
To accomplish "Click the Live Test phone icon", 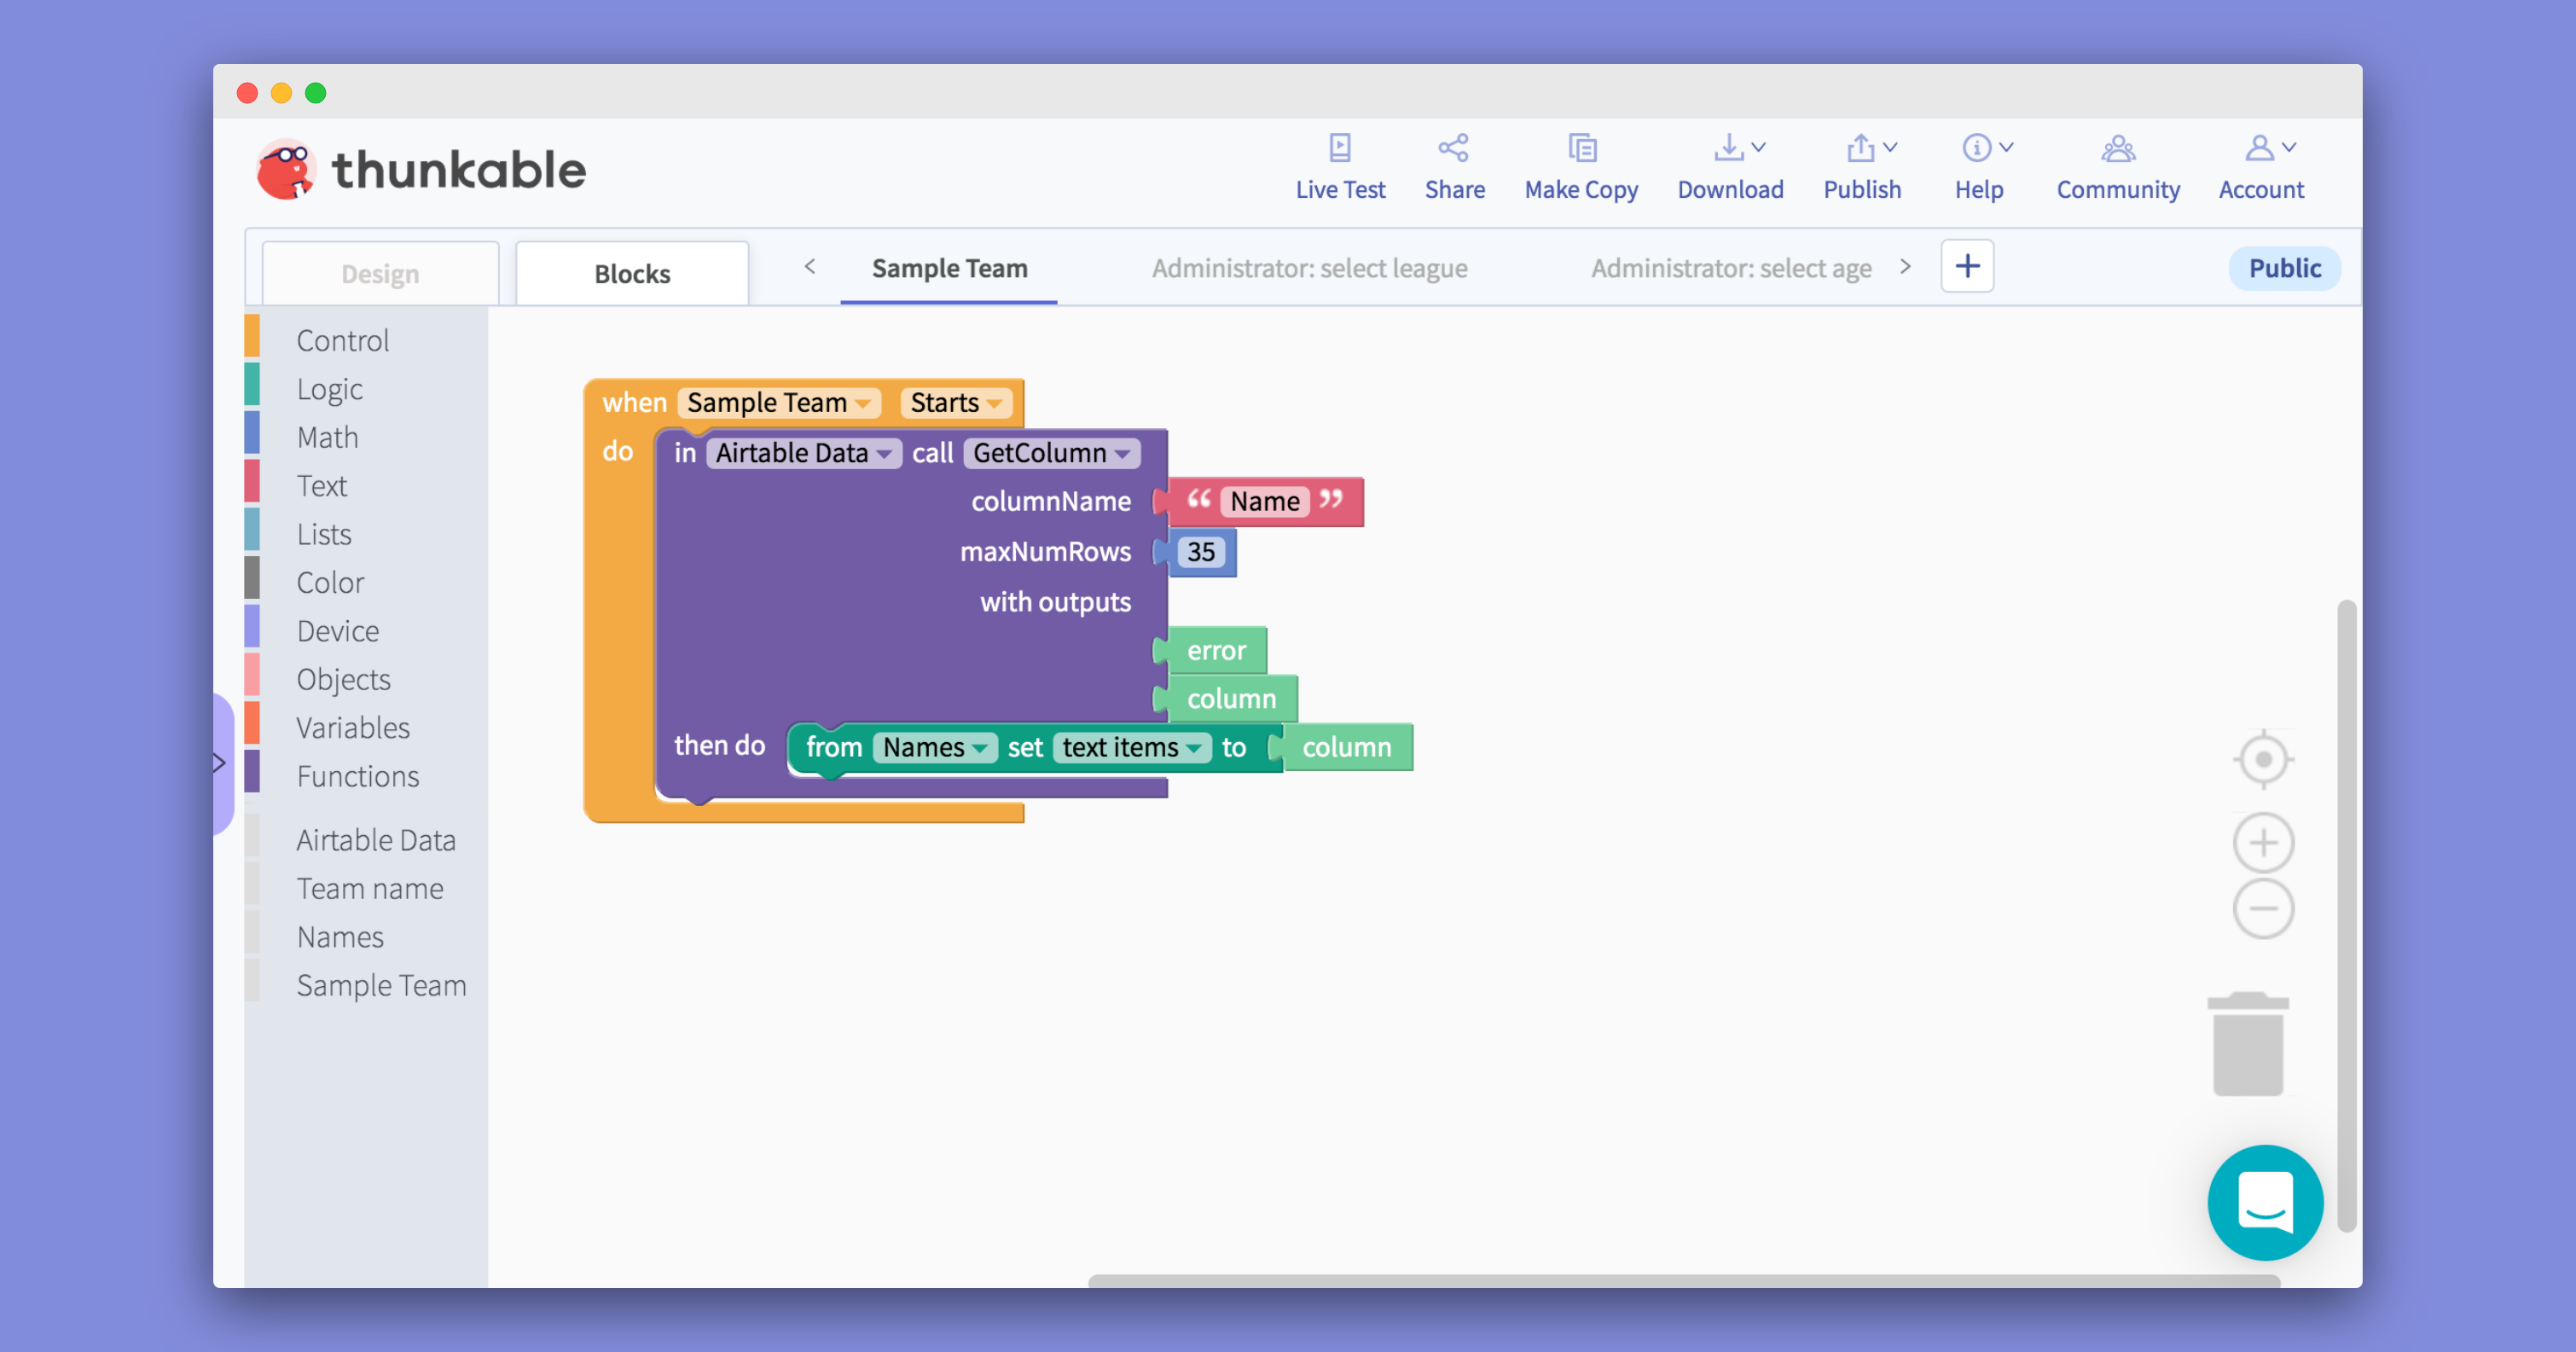I will (1340, 148).
